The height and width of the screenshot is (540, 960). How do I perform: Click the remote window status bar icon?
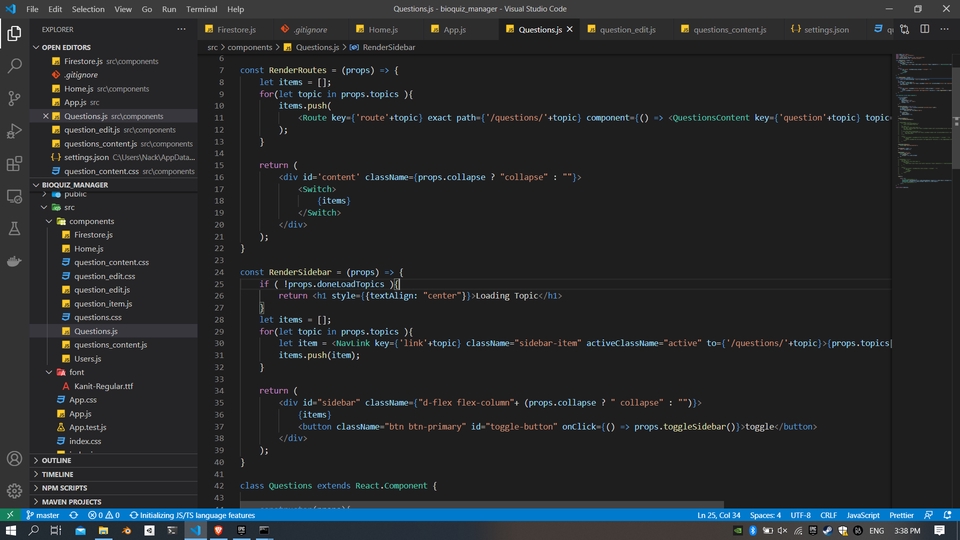[x=10, y=515]
